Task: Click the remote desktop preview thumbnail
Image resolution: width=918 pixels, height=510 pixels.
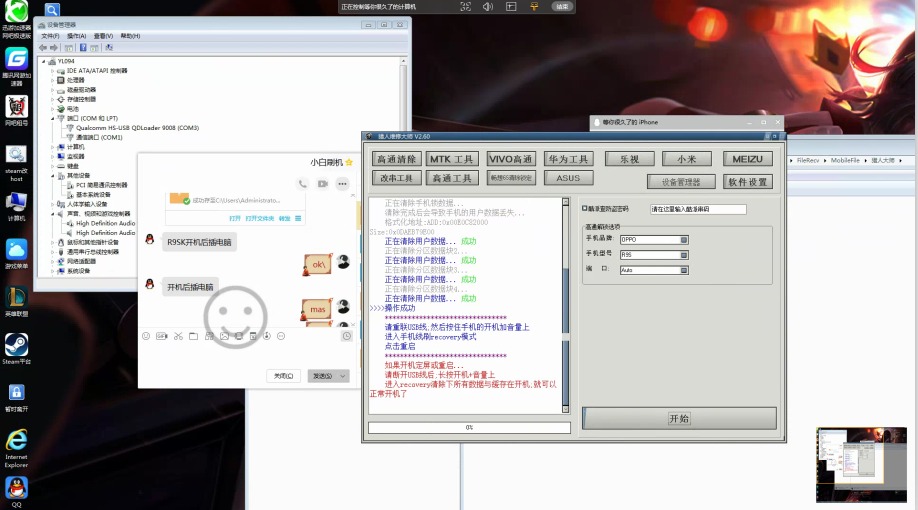Action: tap(861, 465)
